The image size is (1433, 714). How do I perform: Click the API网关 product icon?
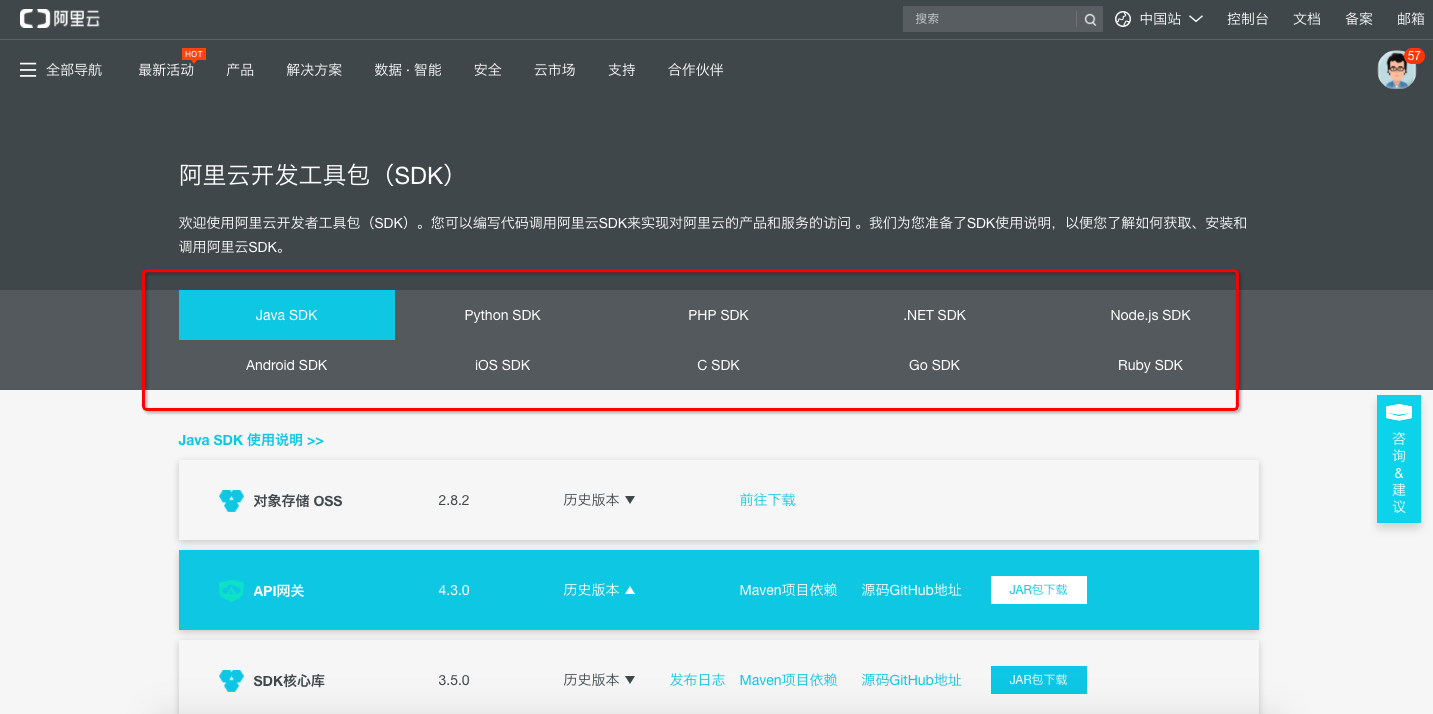[231, 590]
